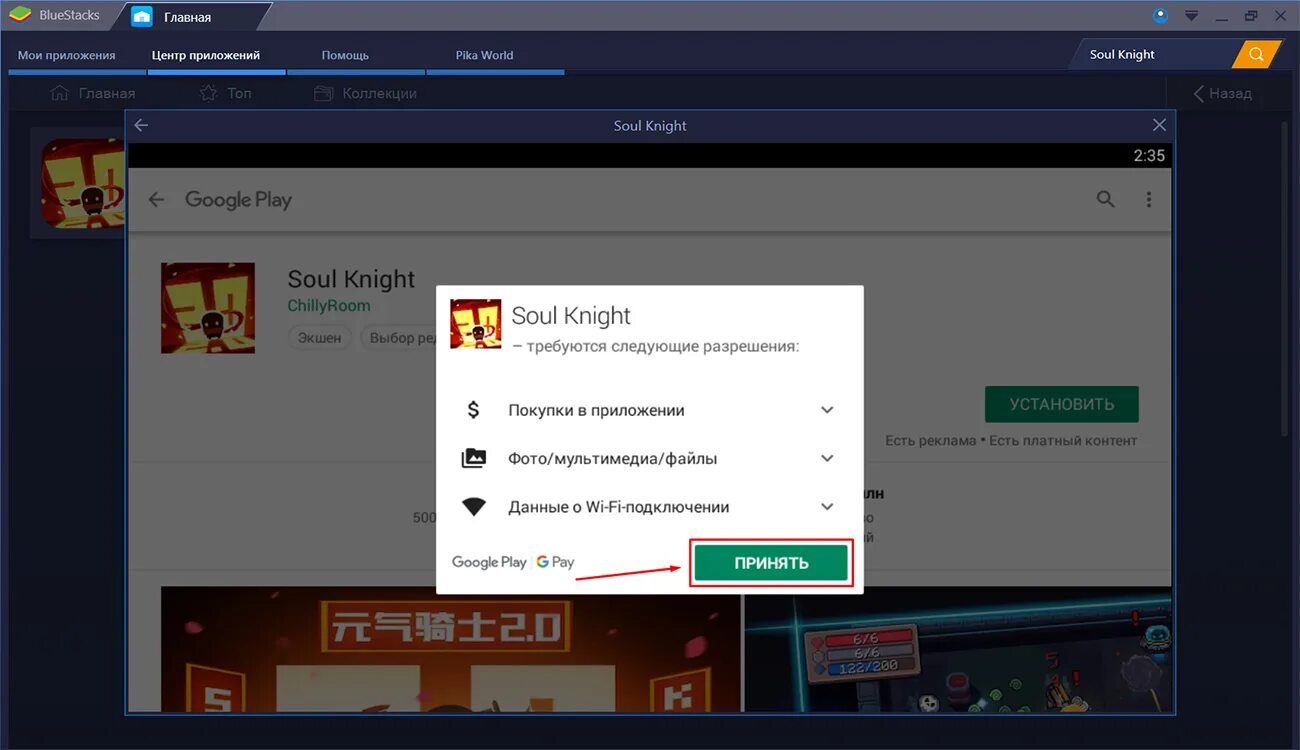Open the Pika World tab

(484, 55)
